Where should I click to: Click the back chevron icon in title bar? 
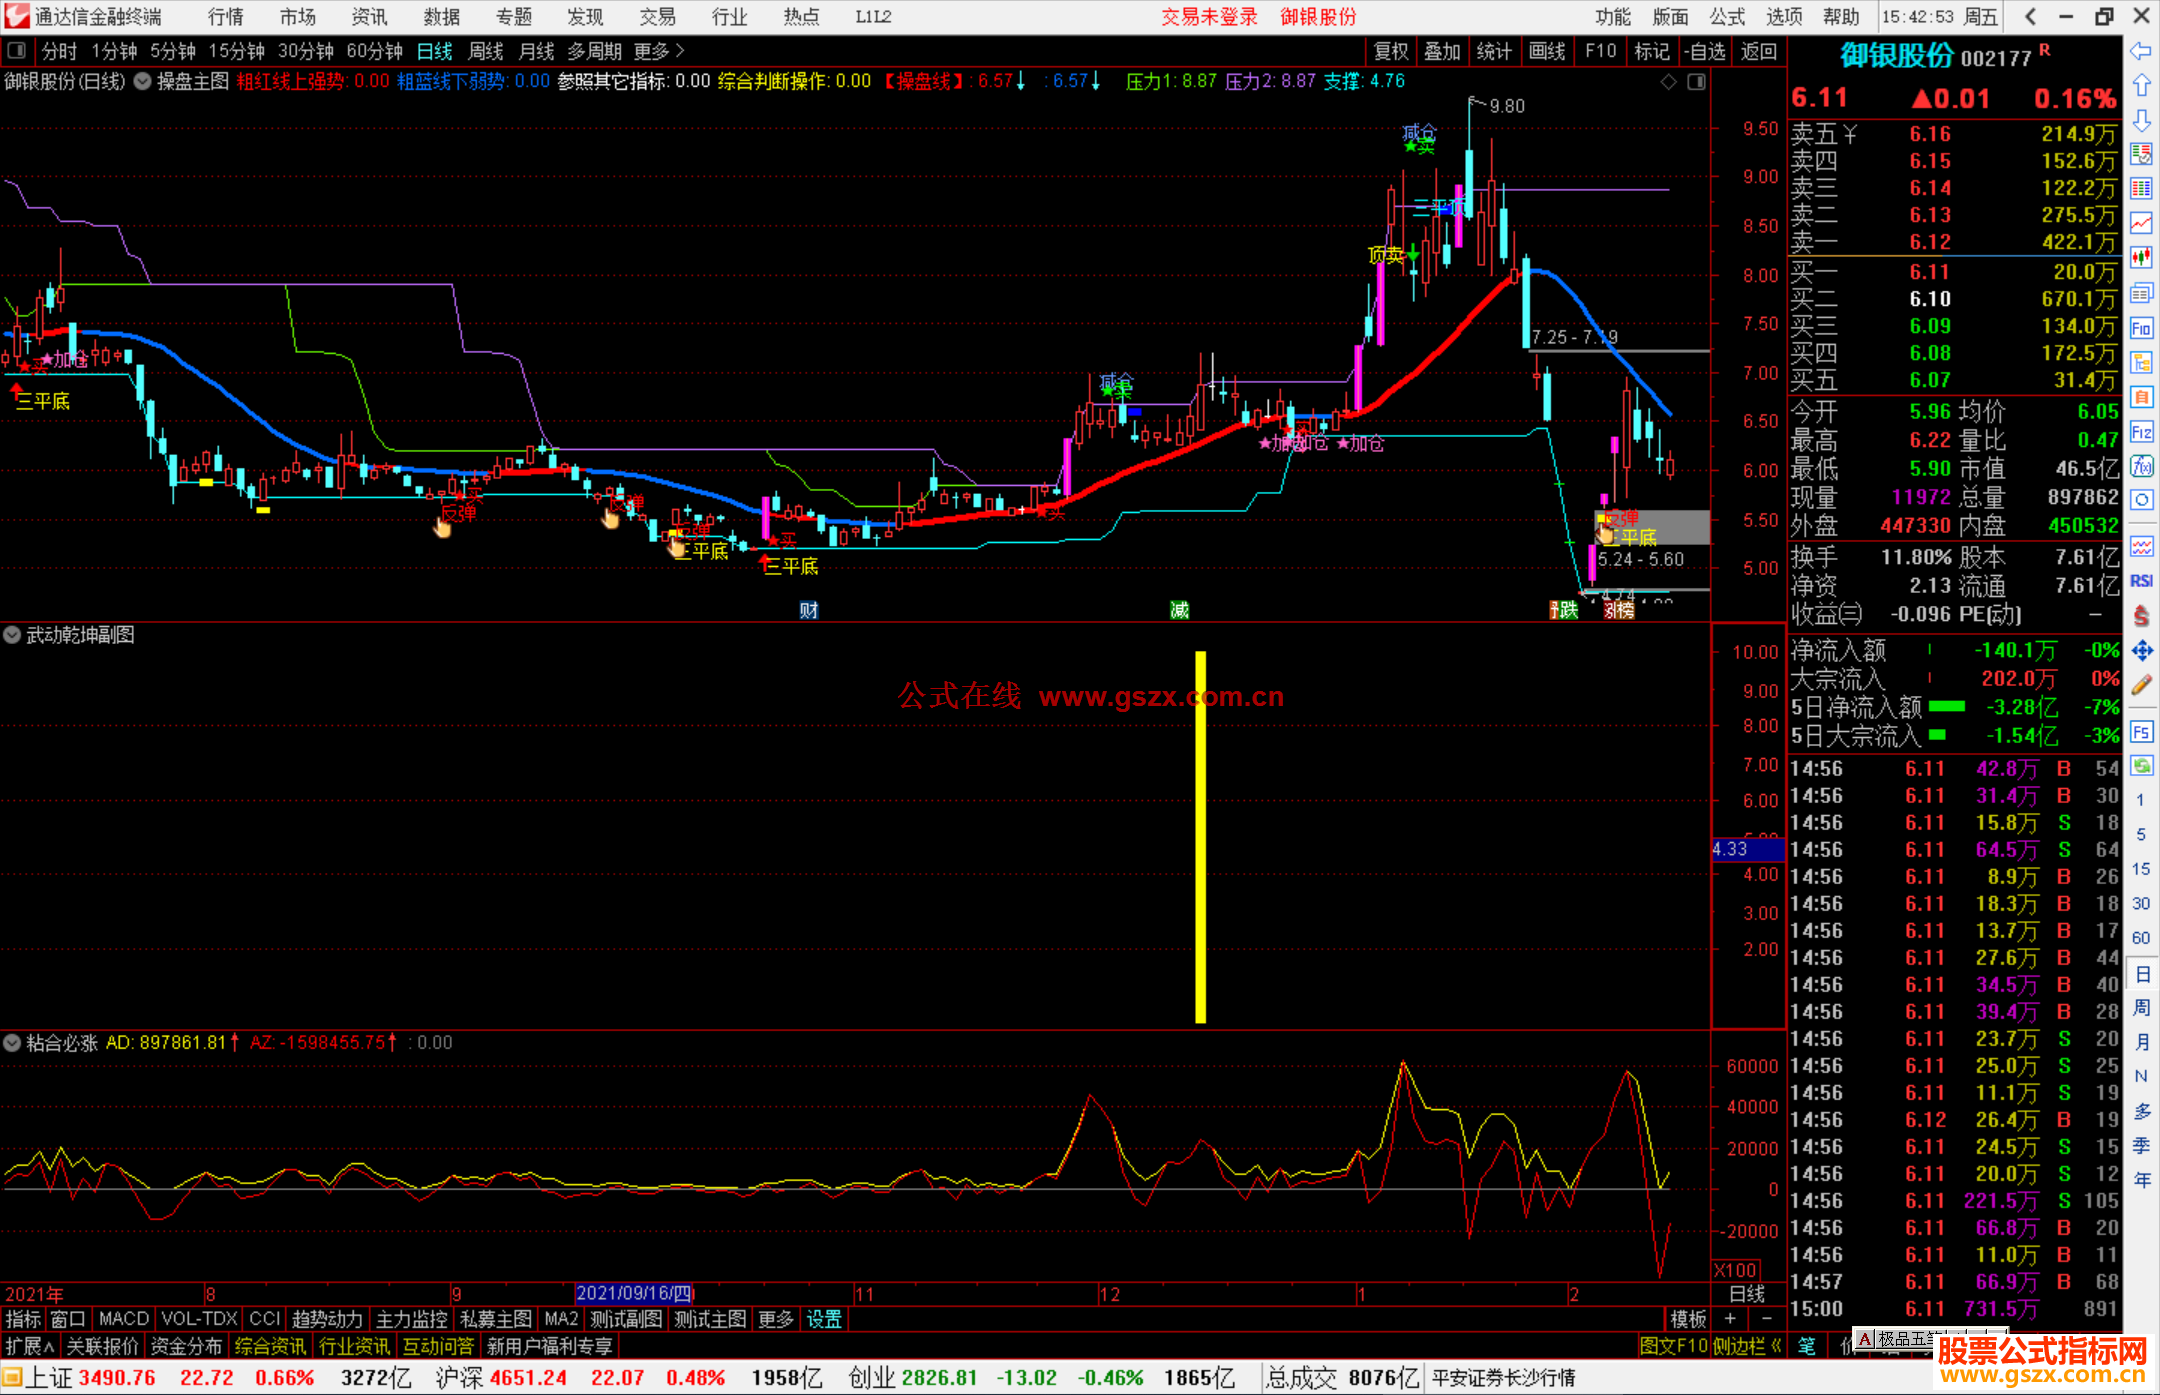click(x=2030, y=16)
